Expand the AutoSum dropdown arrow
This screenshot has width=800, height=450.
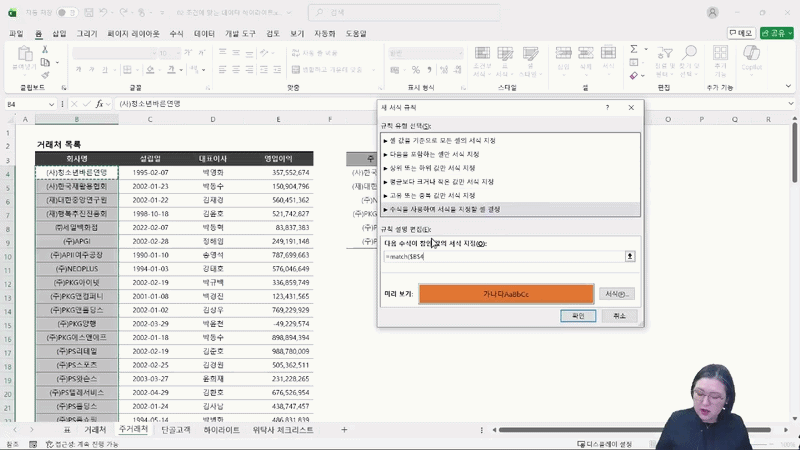point(646,49)
